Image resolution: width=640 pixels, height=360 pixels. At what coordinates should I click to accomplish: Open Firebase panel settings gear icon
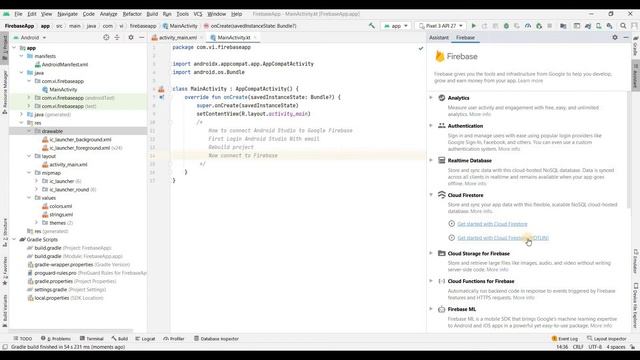[x=615, y=37]
